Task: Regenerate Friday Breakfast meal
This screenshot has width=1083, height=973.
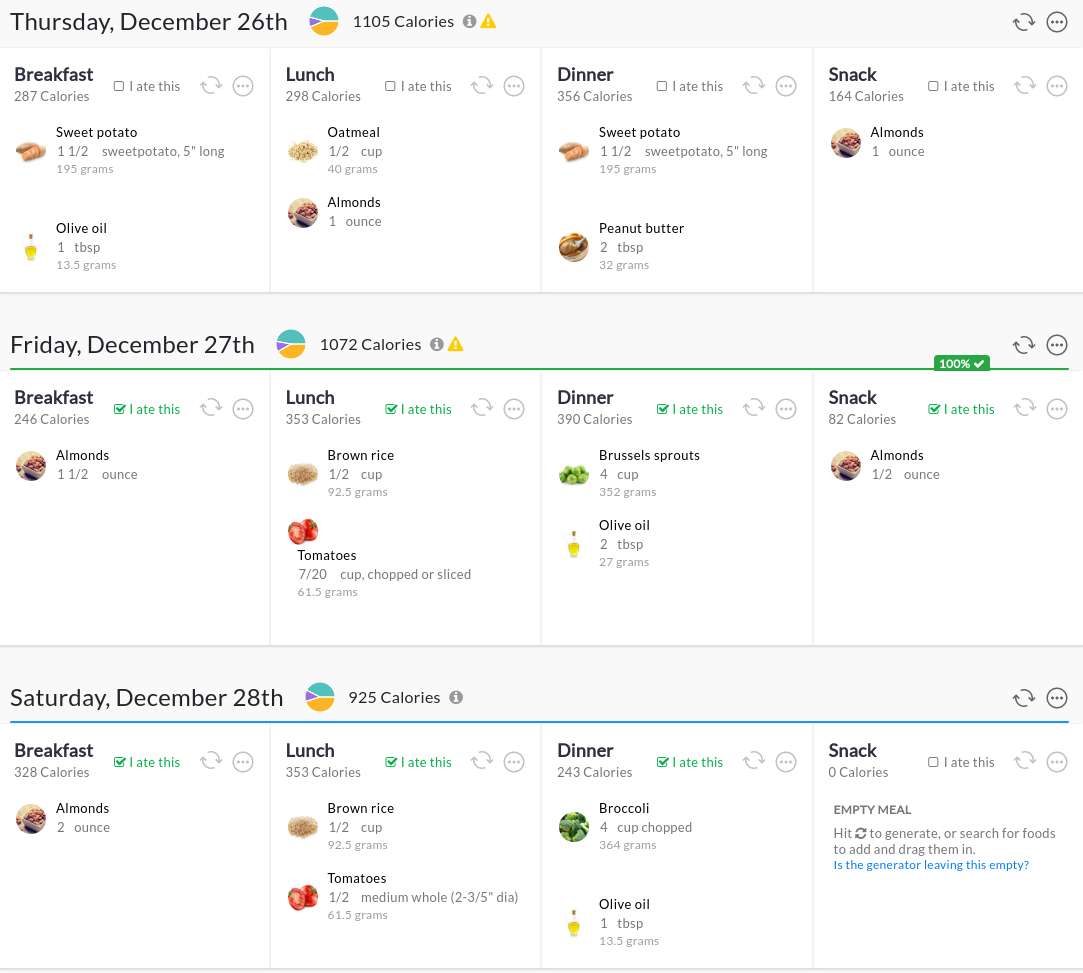Action: point(211,409)
